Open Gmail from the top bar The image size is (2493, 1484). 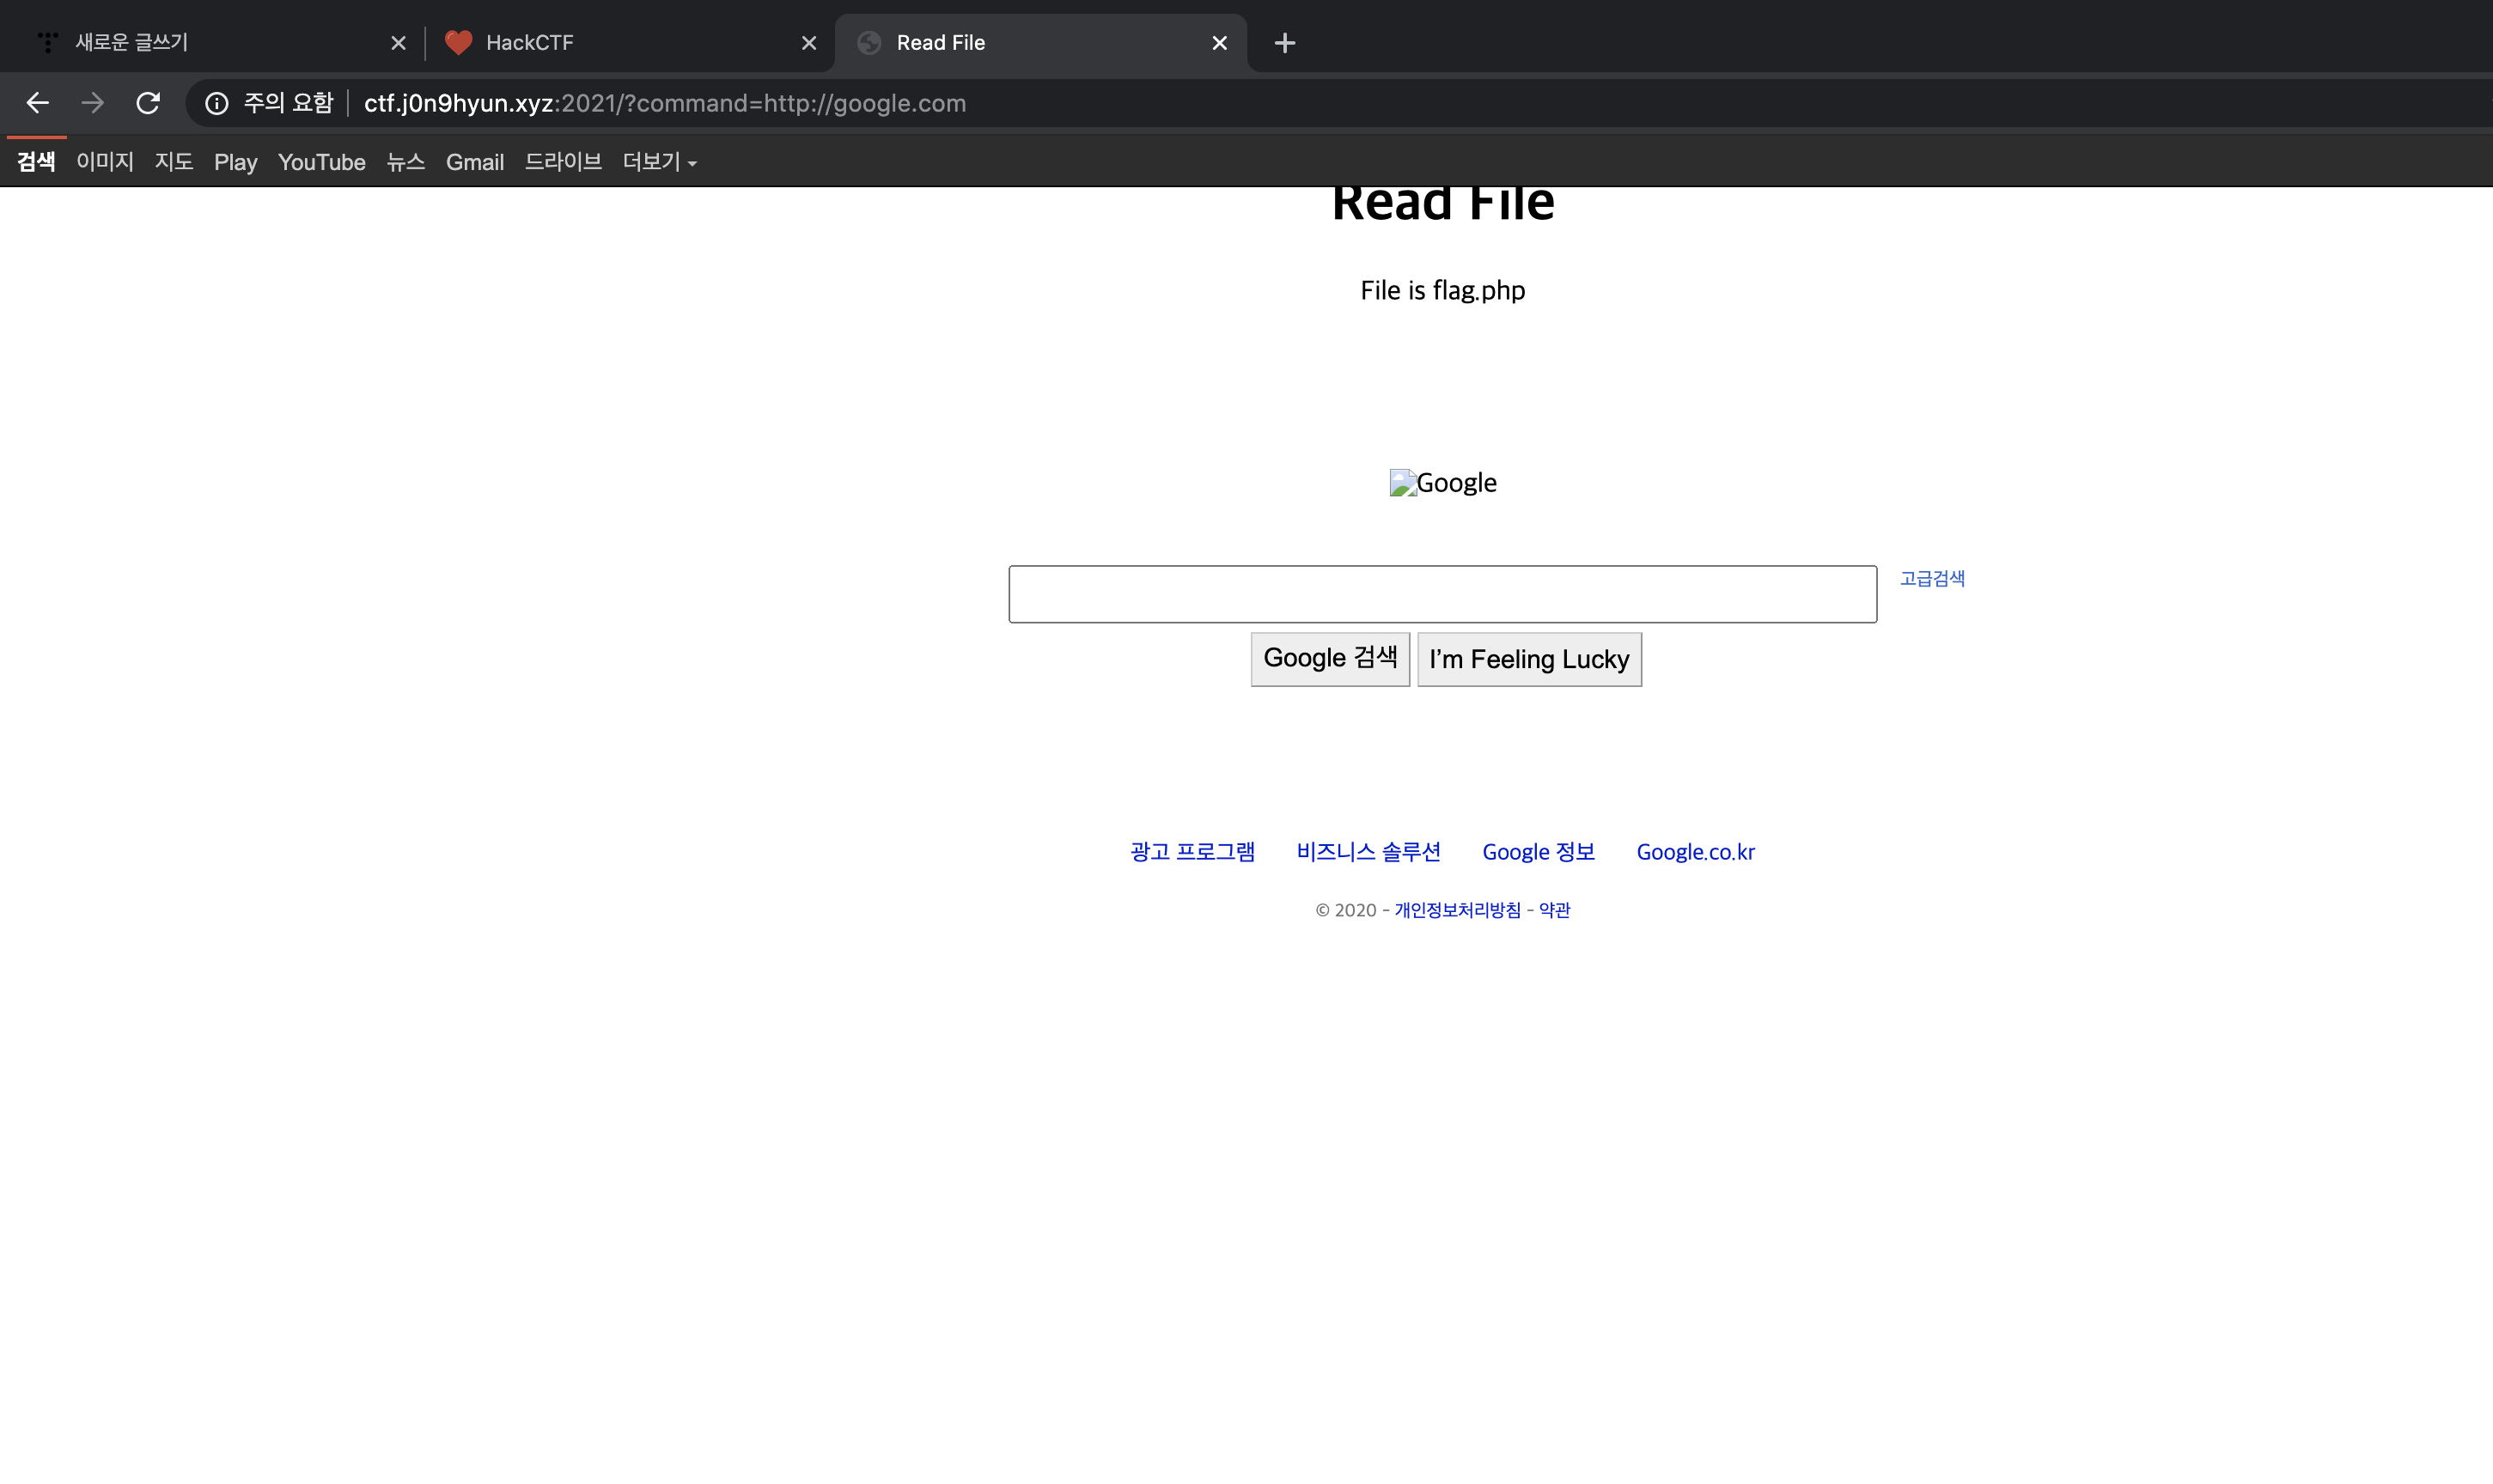[474, 162]
